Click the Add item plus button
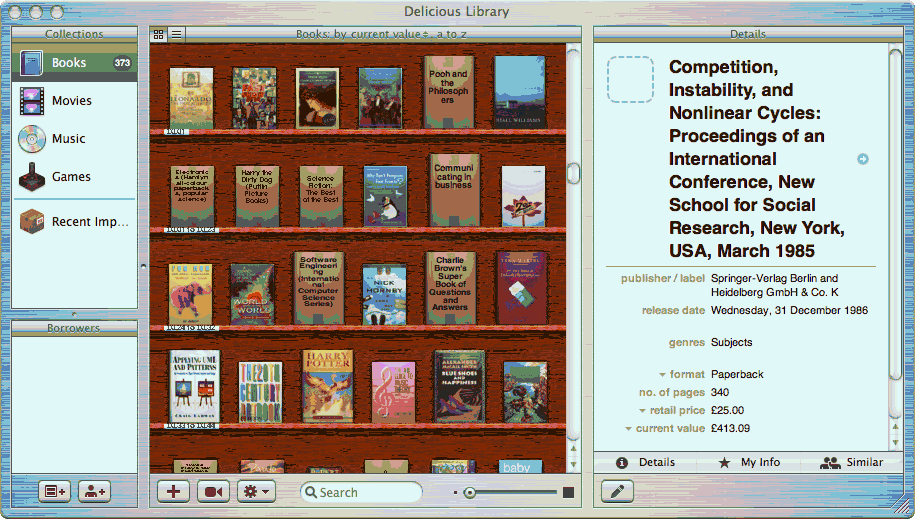The width and height of the screenshot is (915, 519). [x=173, y=492]
